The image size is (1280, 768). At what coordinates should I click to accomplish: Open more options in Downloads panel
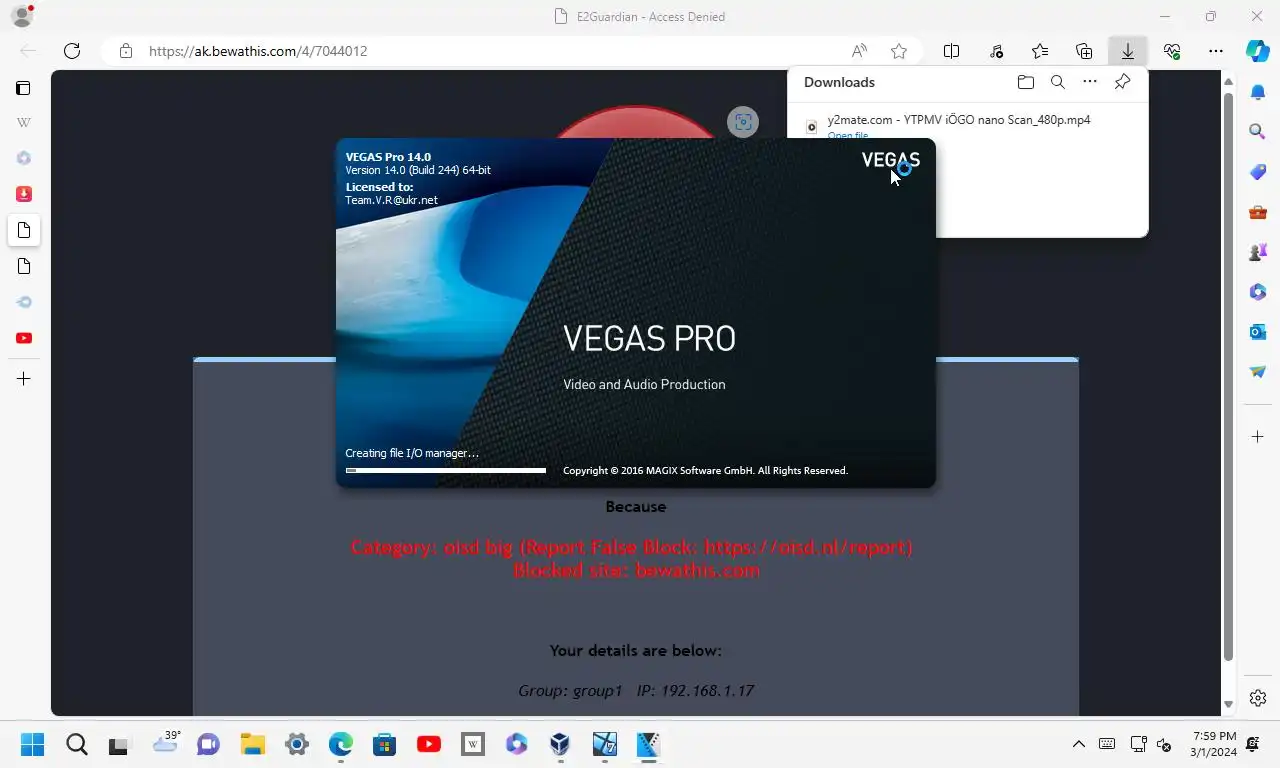tap(1090, 82)
